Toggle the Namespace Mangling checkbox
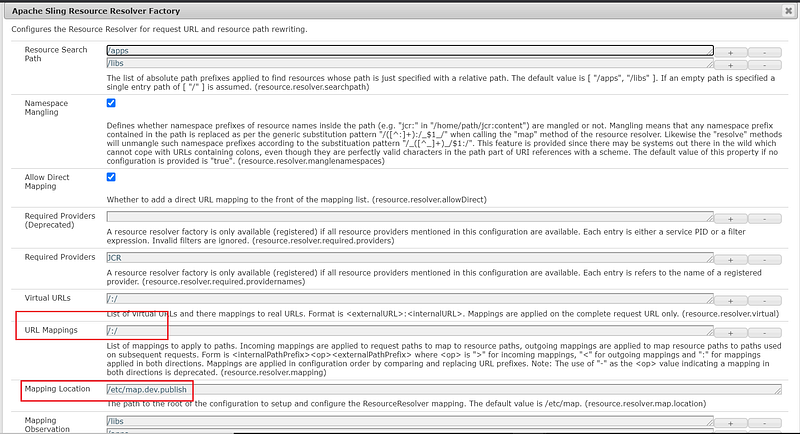Viewport: 800px width, 434px height. (111, 103)
